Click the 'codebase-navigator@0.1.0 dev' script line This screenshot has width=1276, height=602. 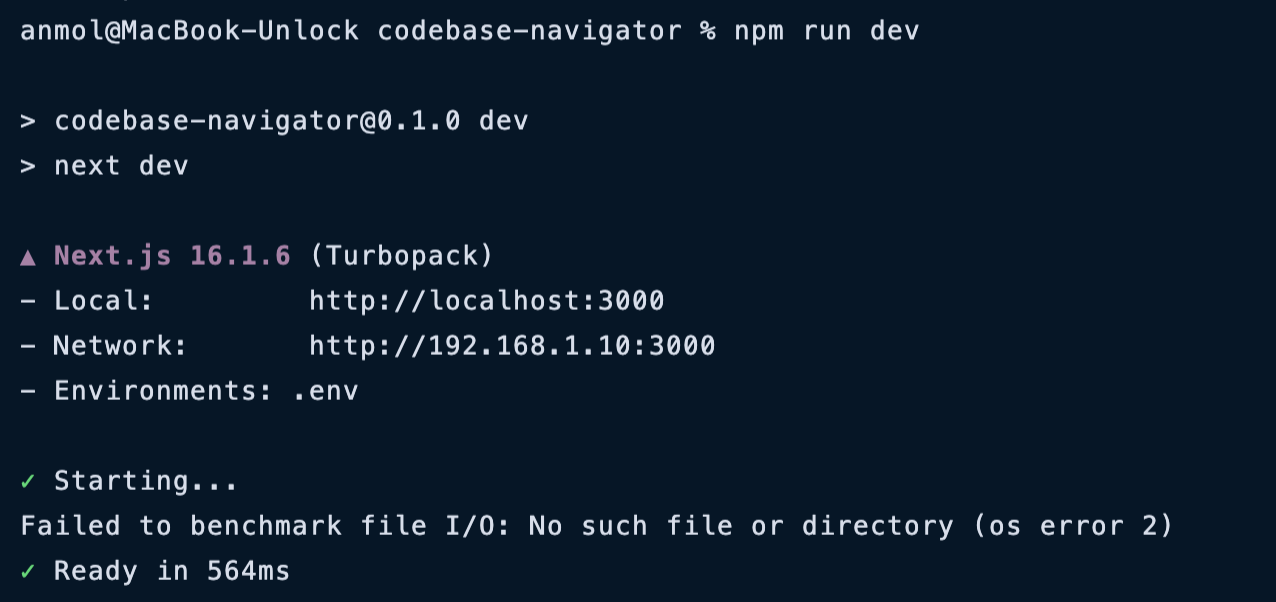click(x=290, y=121)
